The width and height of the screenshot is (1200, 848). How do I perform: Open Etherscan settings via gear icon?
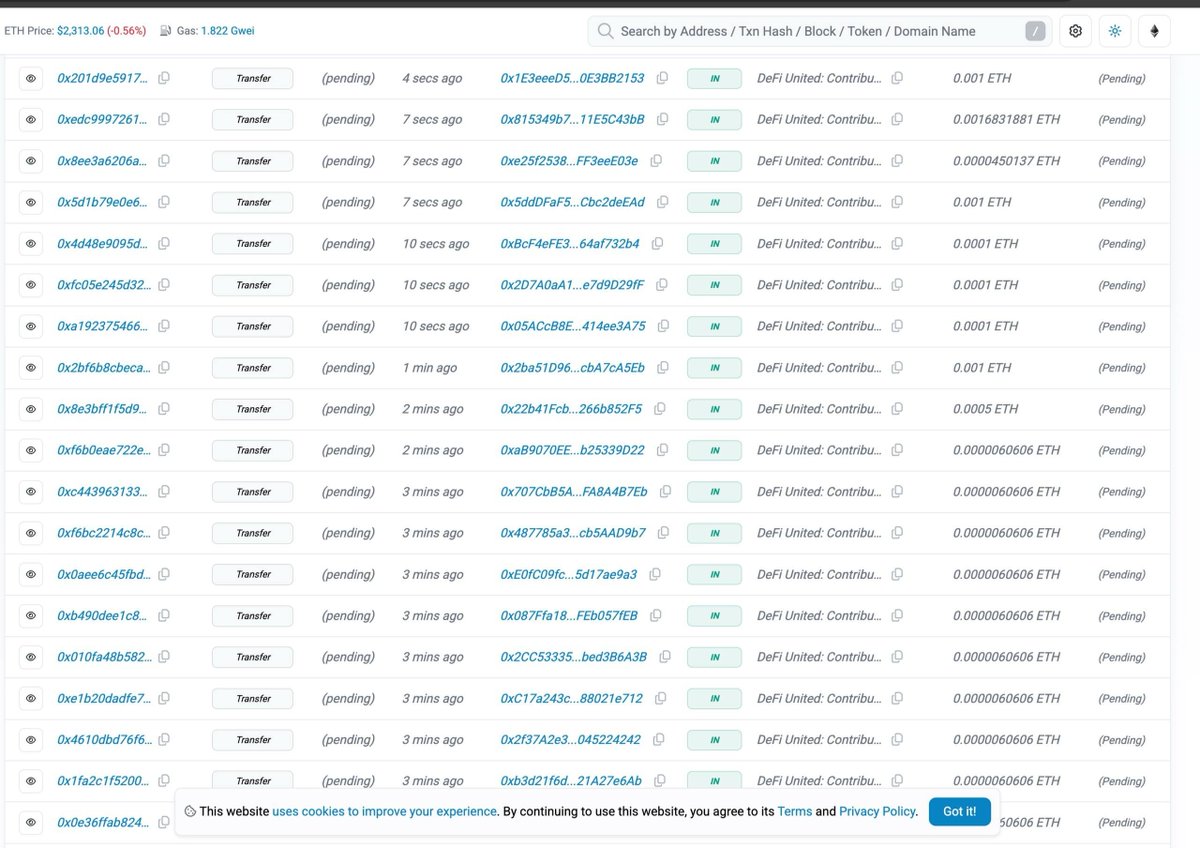point(1074,31)
